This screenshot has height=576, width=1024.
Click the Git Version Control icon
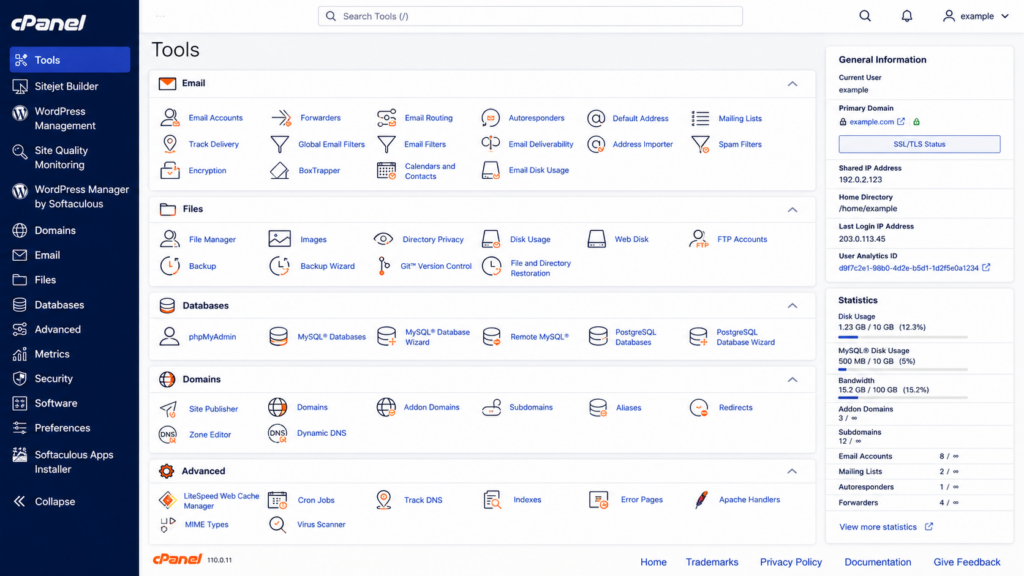[x=384, y=266]
